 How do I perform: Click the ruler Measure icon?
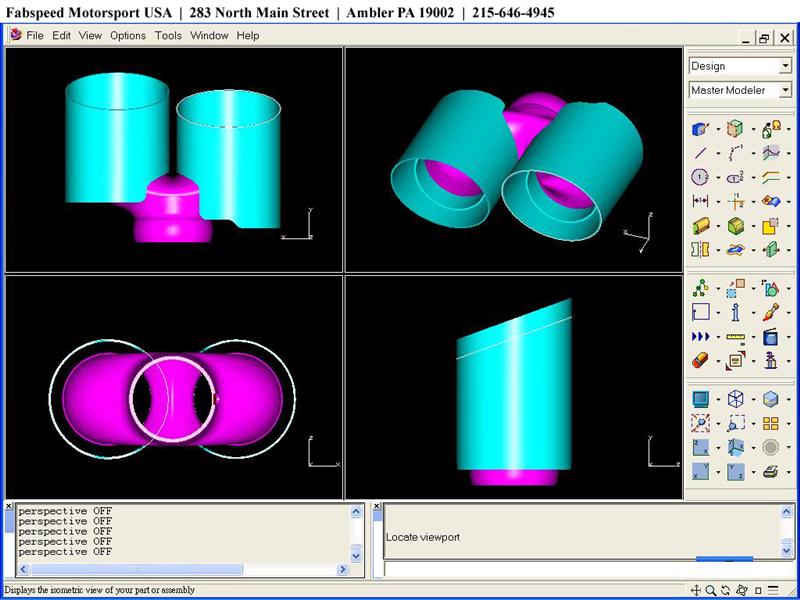[736, 337]
